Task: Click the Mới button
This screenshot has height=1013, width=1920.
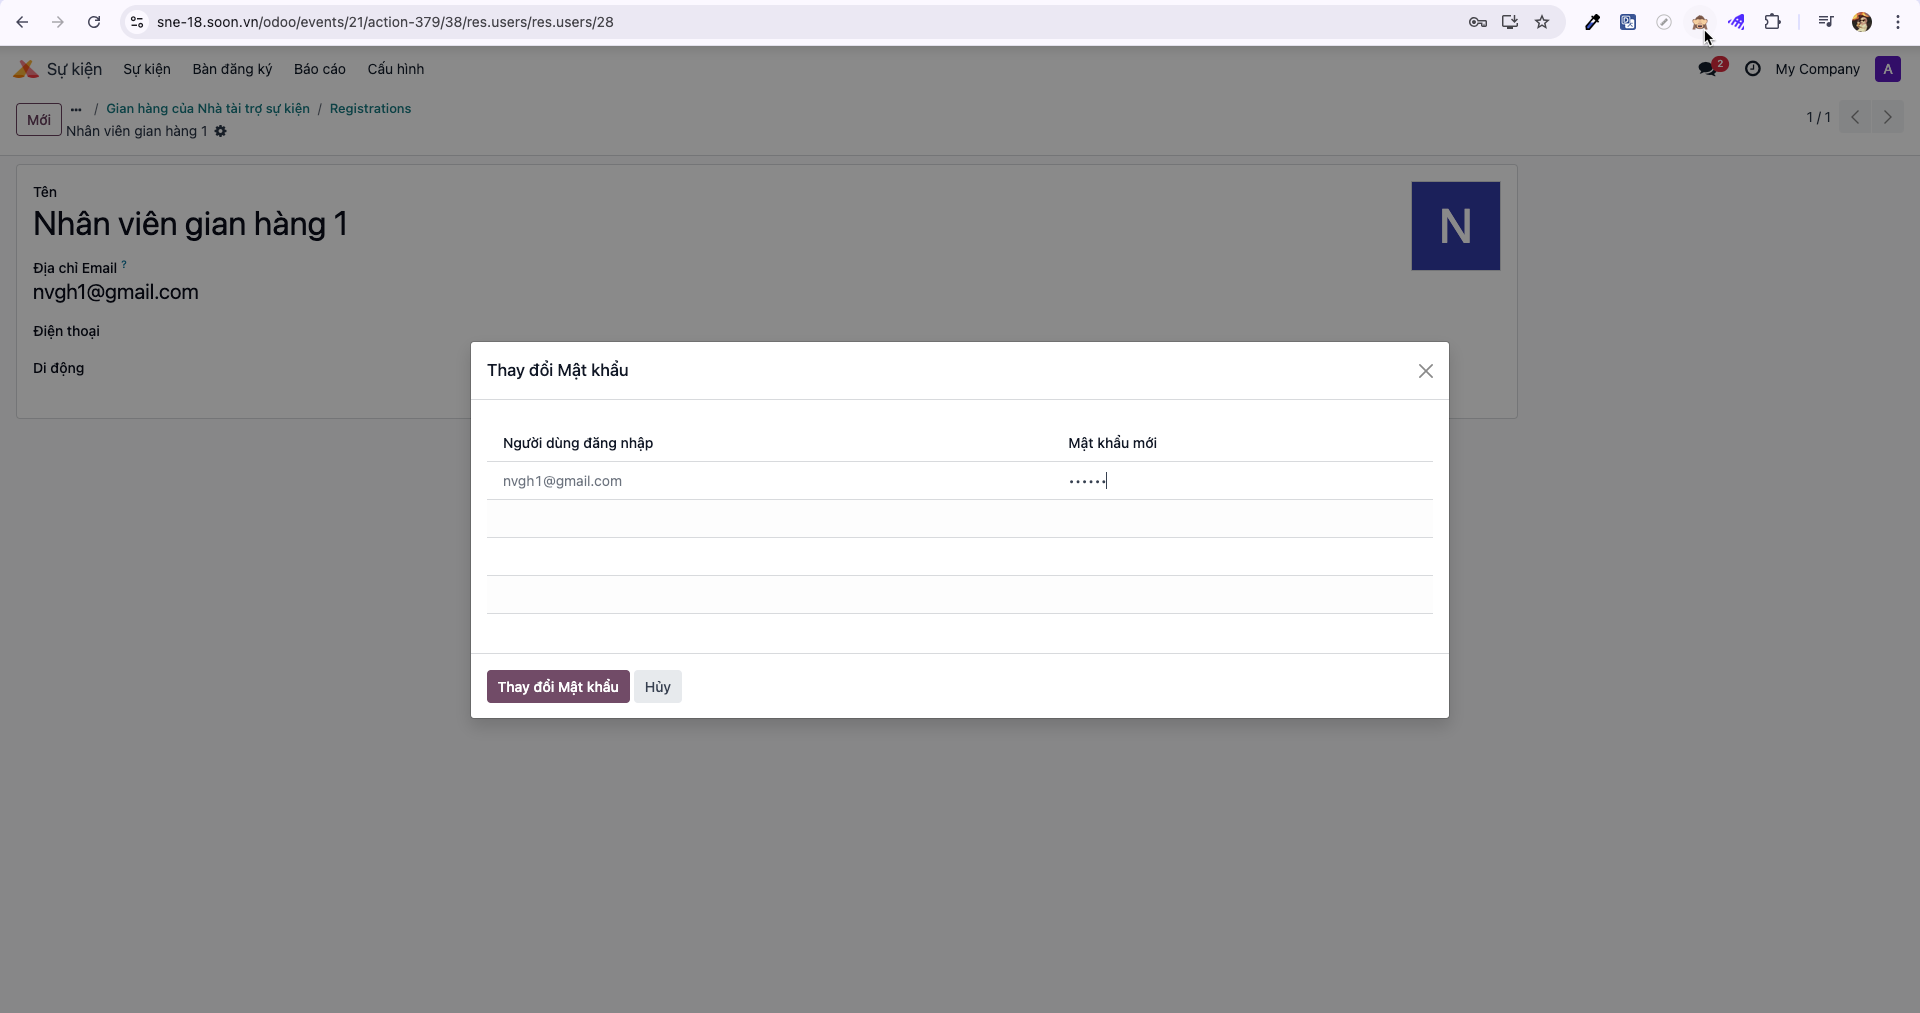Action: [39, 120]
